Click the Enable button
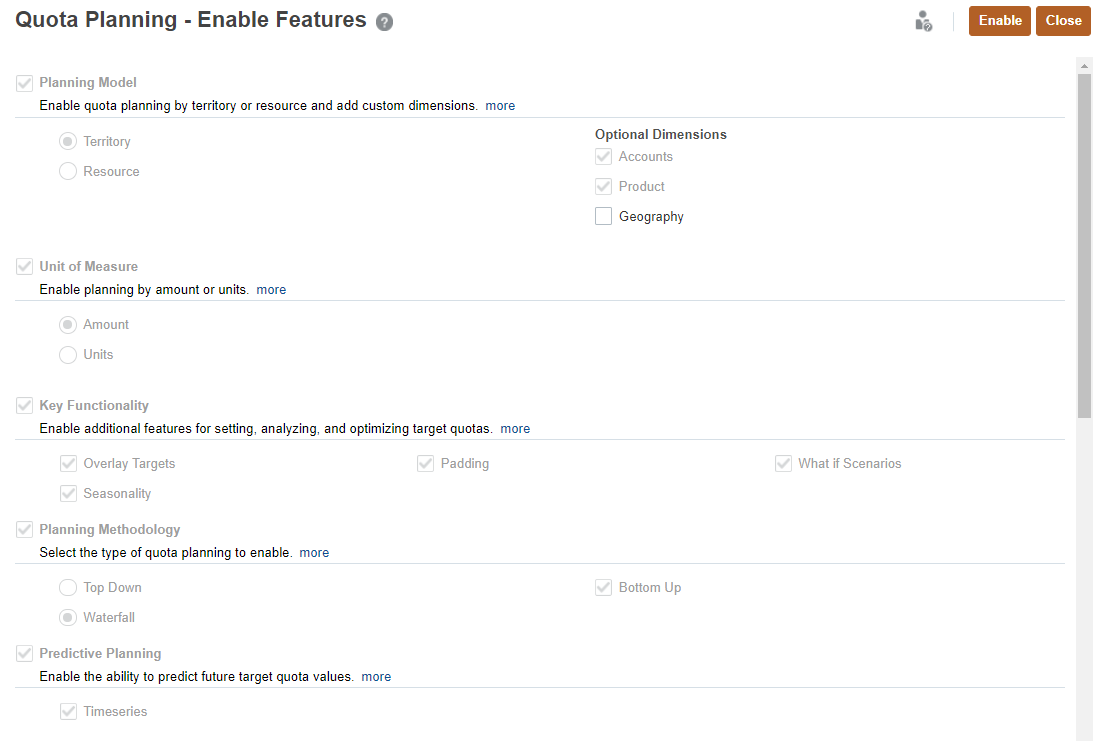This screenshot has height=741, width=1101. coord(999,20)
